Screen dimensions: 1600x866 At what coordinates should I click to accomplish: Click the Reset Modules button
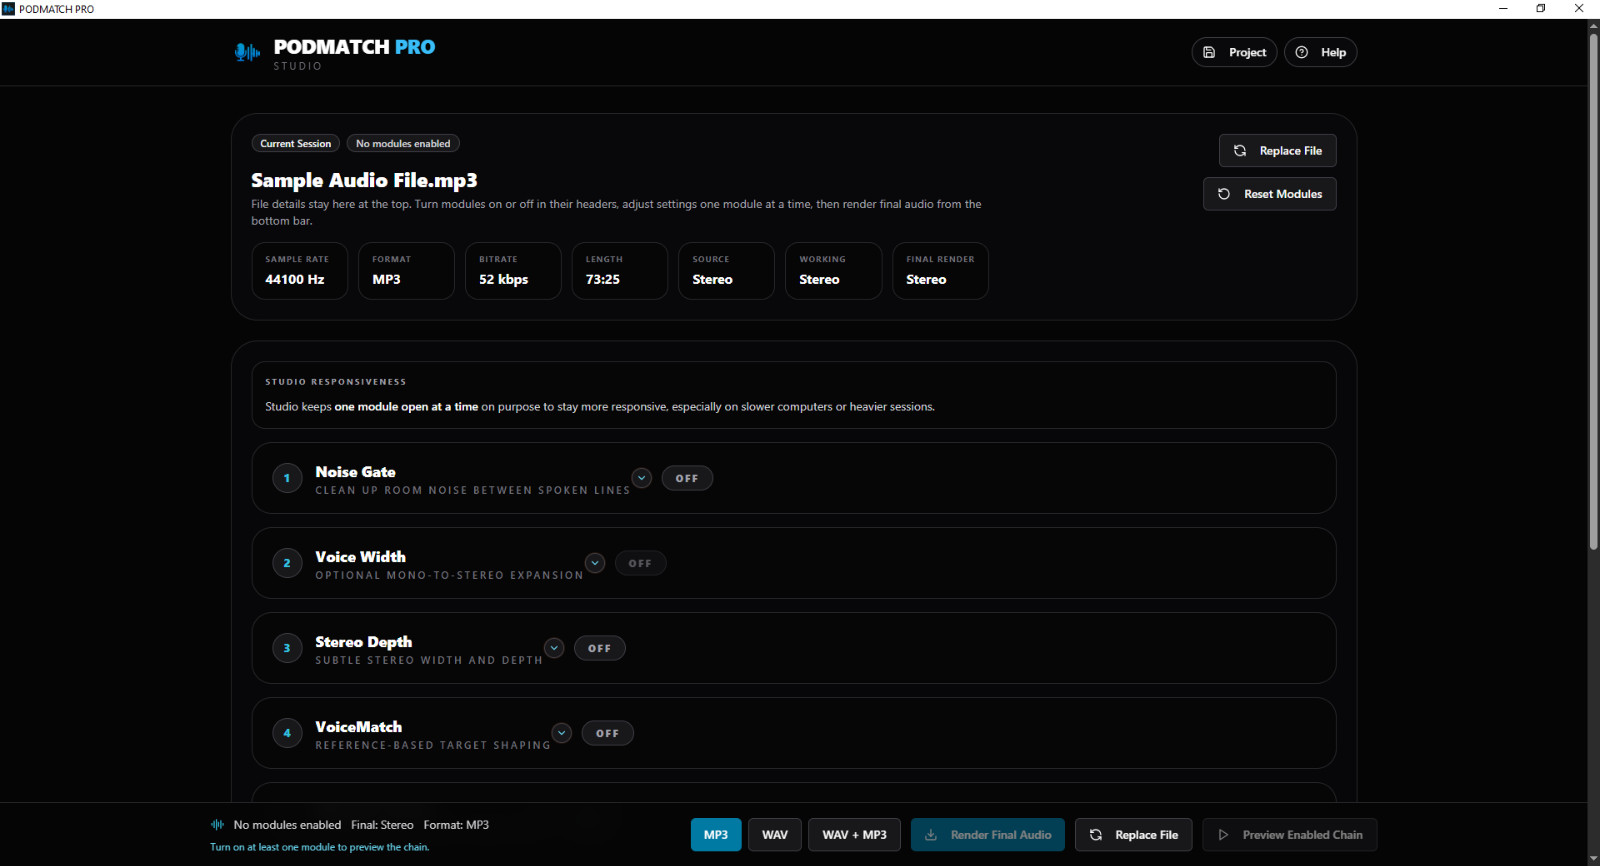click(1270, 194)
